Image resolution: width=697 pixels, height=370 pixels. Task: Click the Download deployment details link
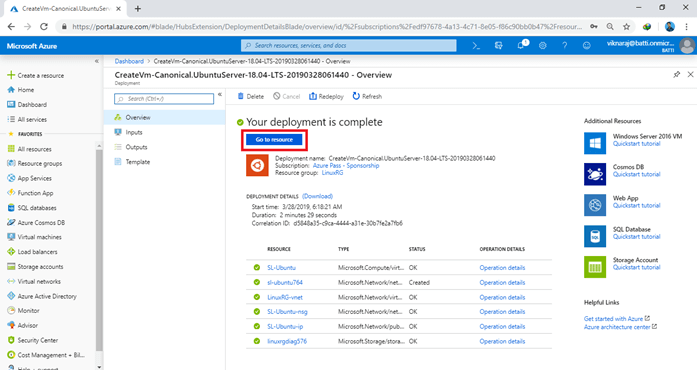pos(317,196)
